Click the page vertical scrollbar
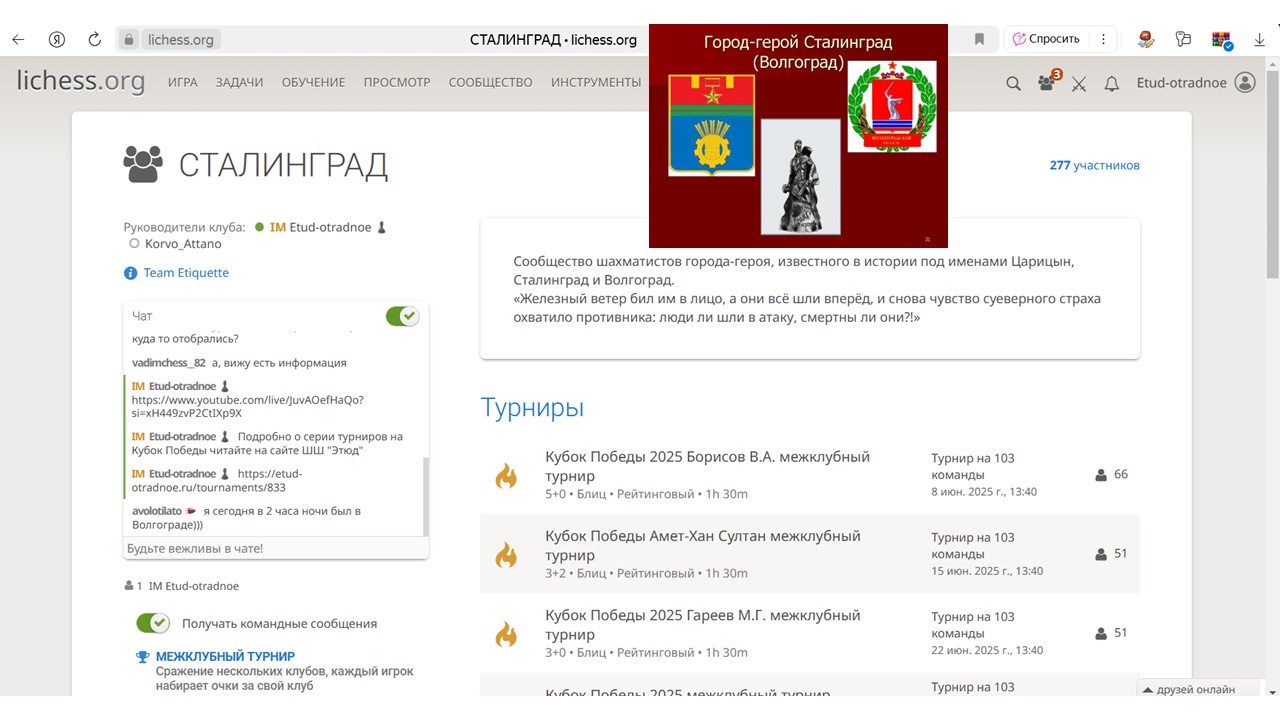The image size is (1280, 720). [1272, 175]
